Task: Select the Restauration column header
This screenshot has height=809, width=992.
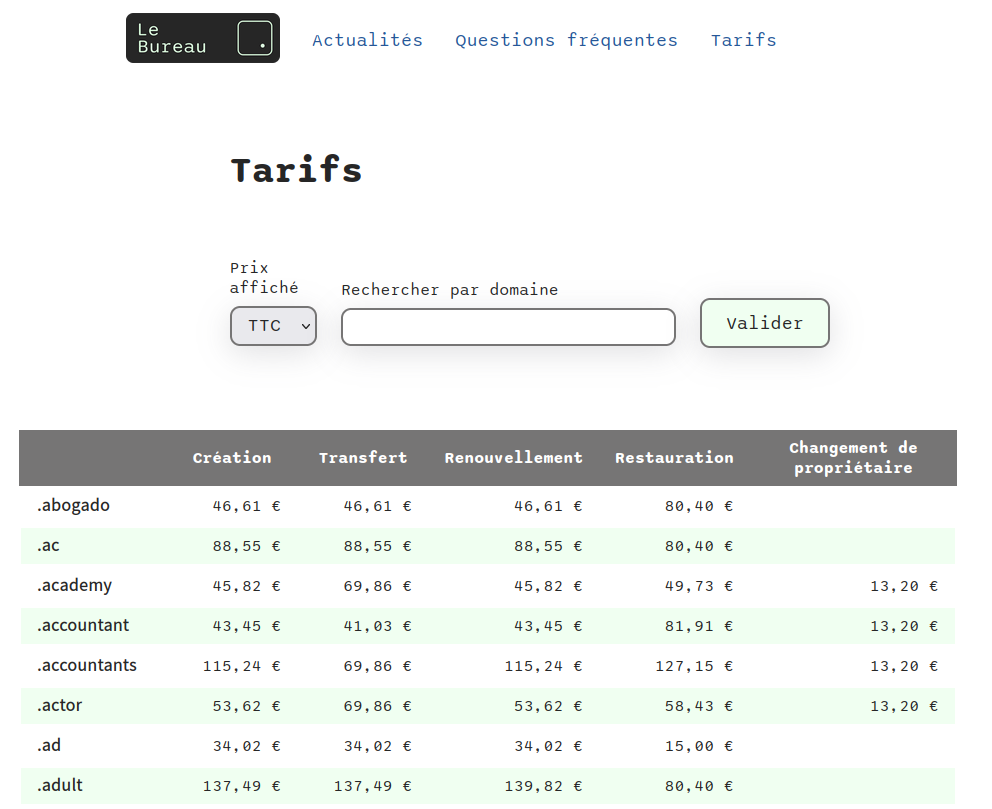Action: [674, 457]
